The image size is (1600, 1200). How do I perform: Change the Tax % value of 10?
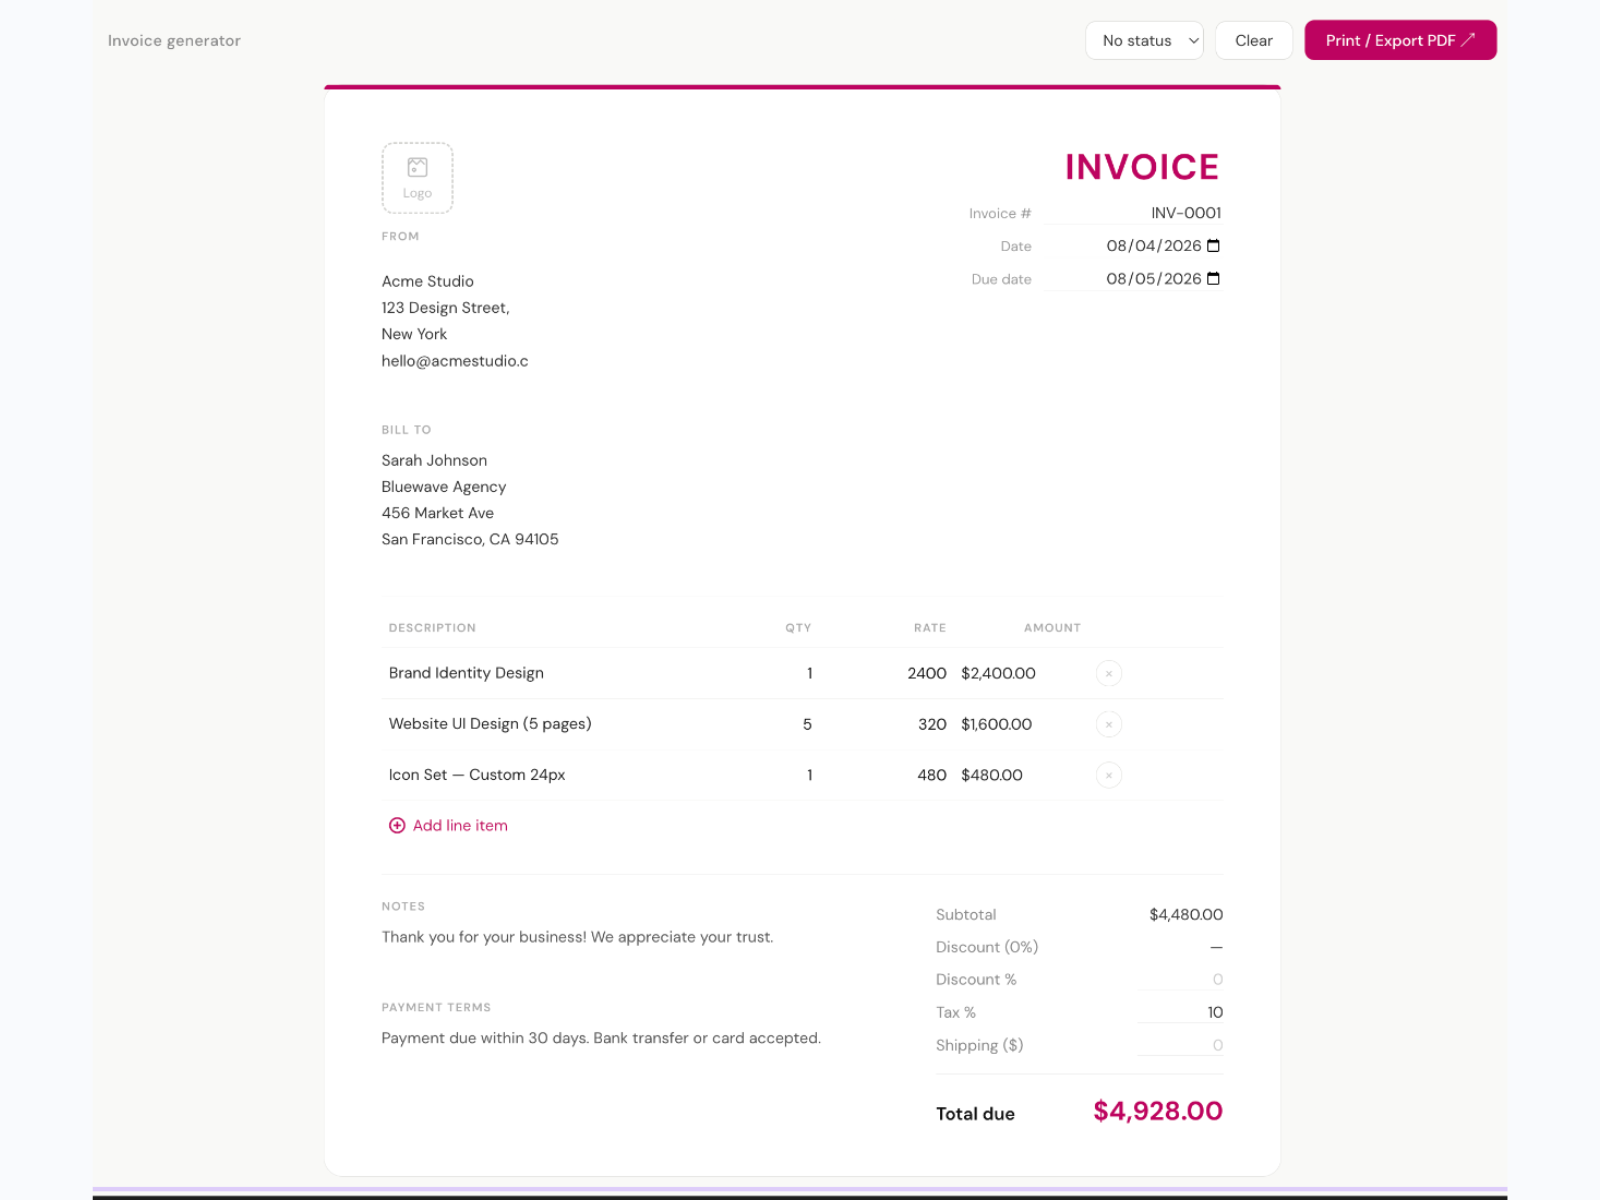[1180, 1012]
